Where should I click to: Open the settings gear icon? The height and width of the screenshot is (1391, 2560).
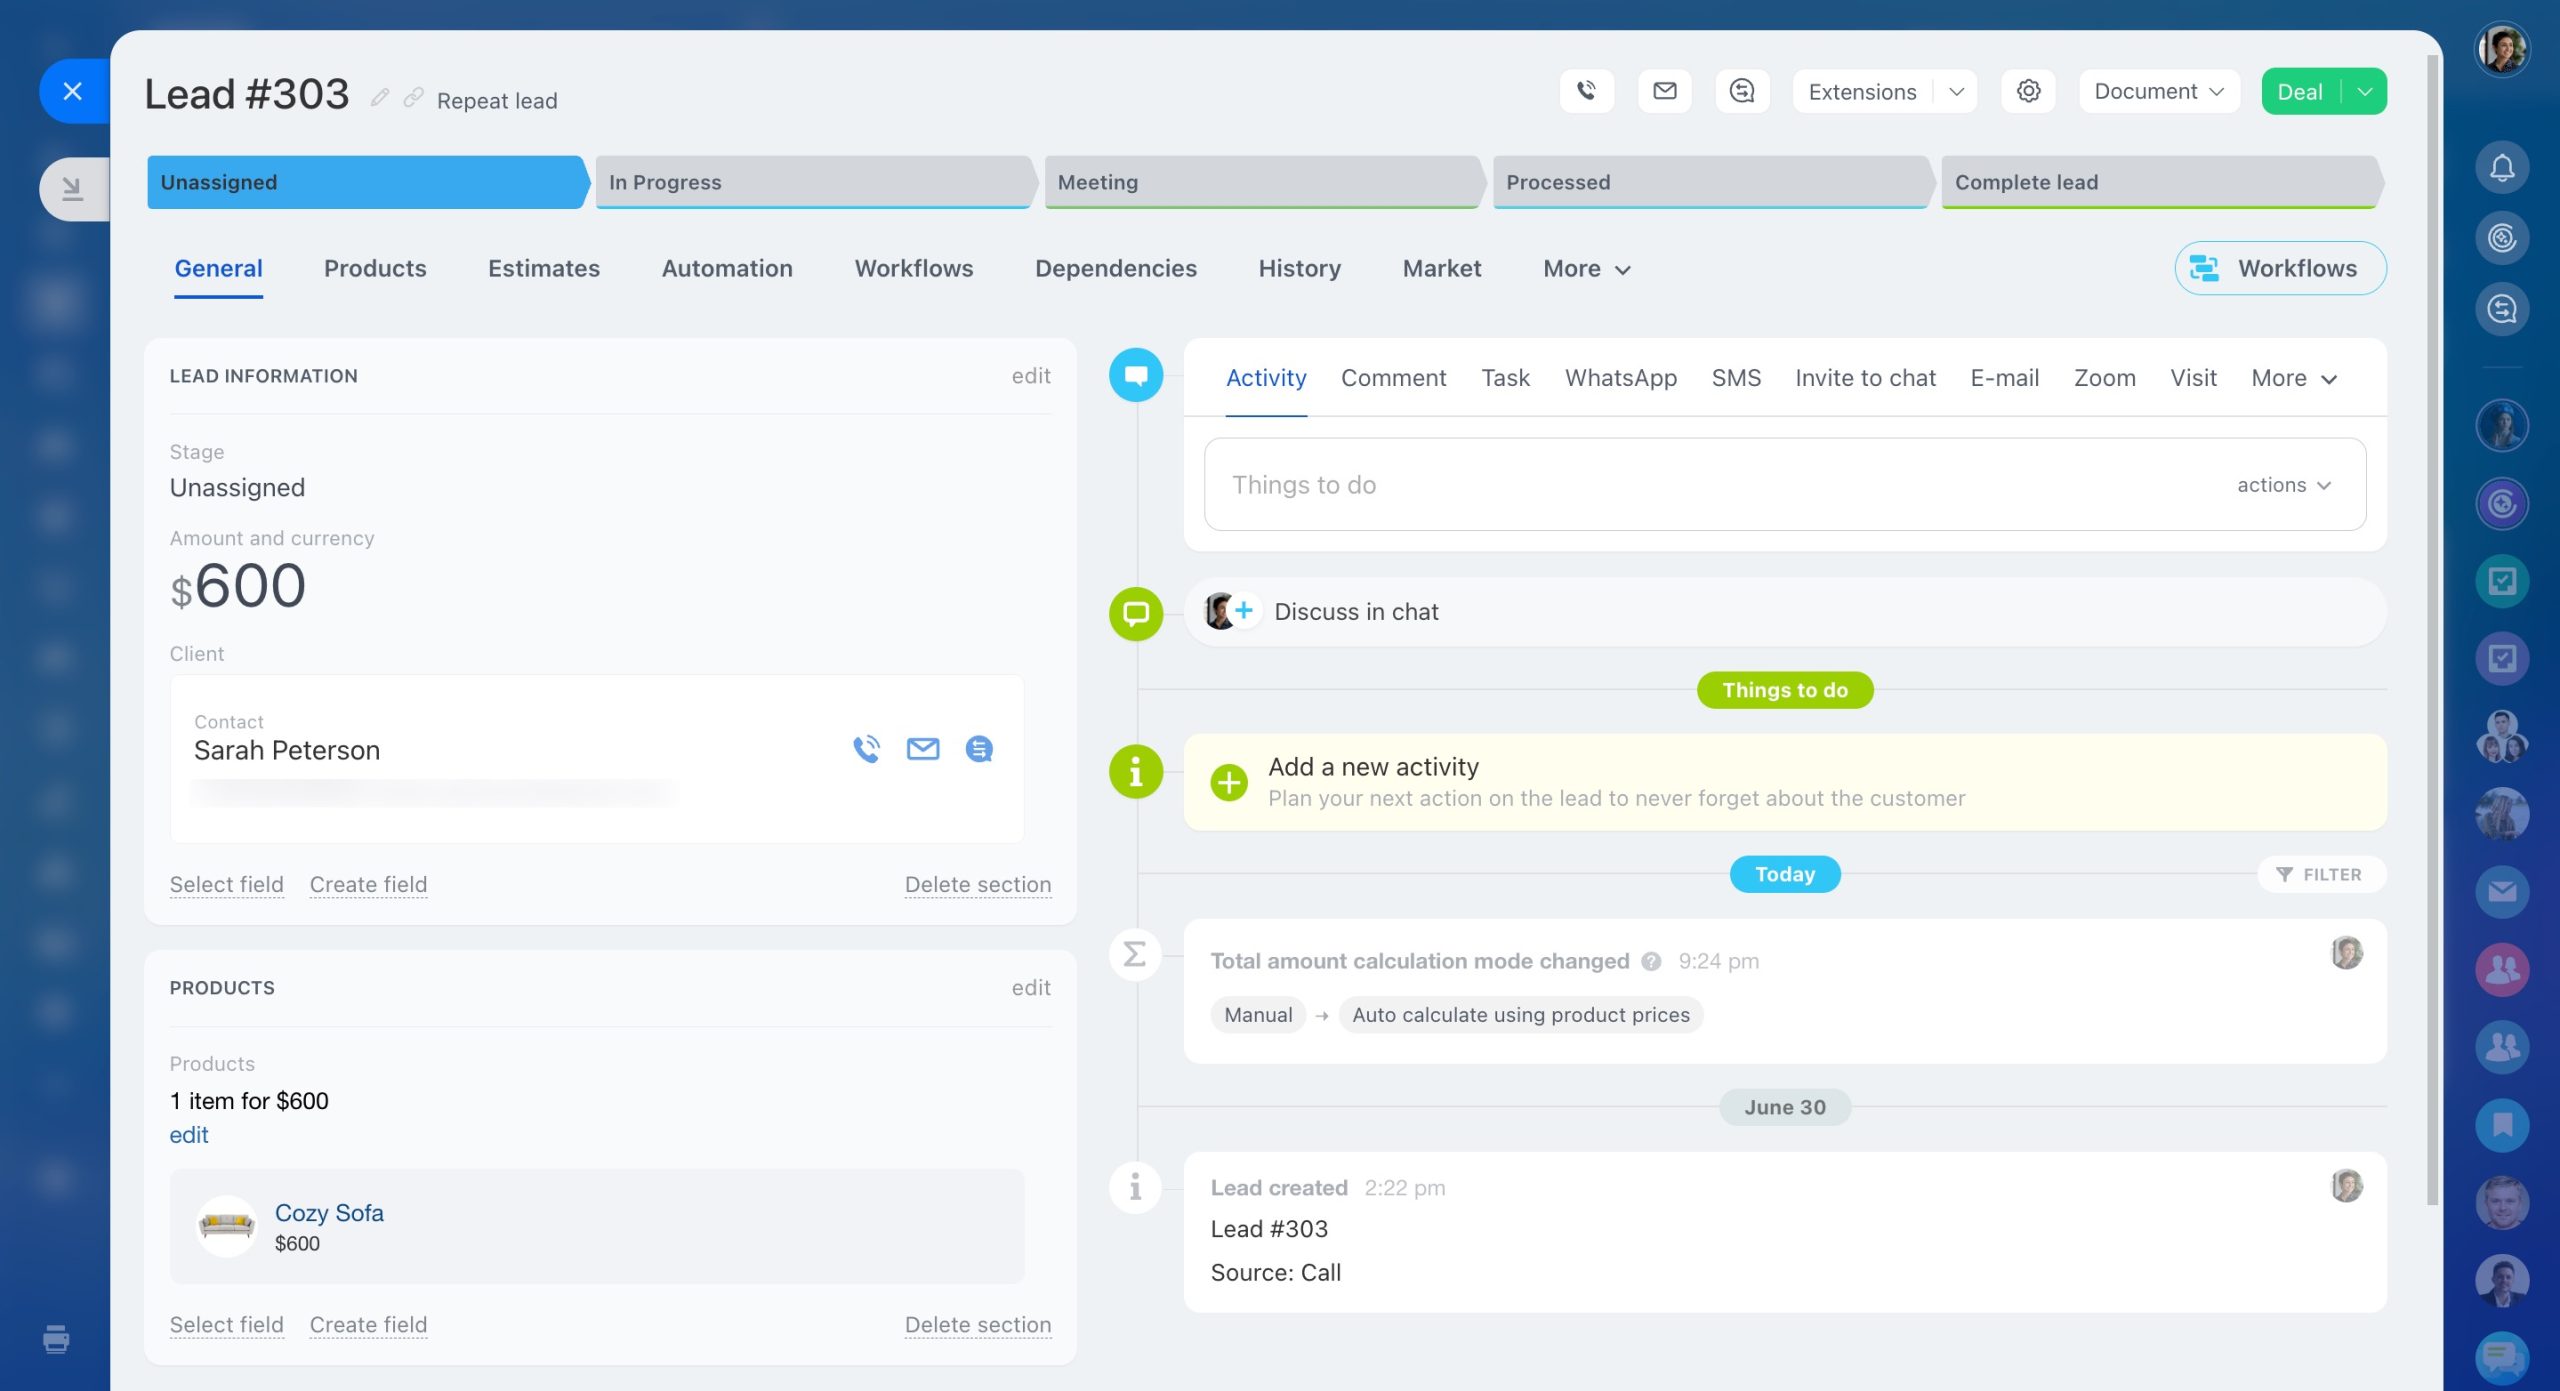coord(2028,91)
